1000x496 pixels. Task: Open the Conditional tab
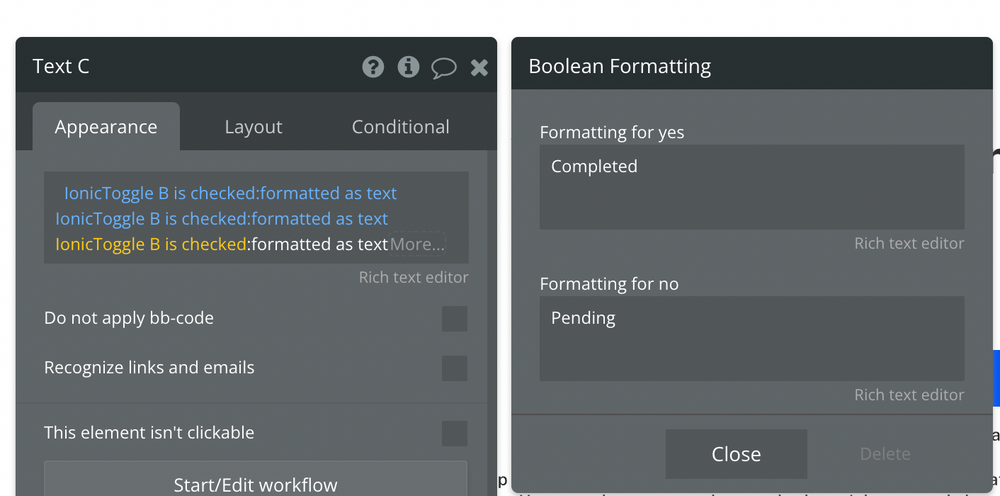tap(401, 127)
